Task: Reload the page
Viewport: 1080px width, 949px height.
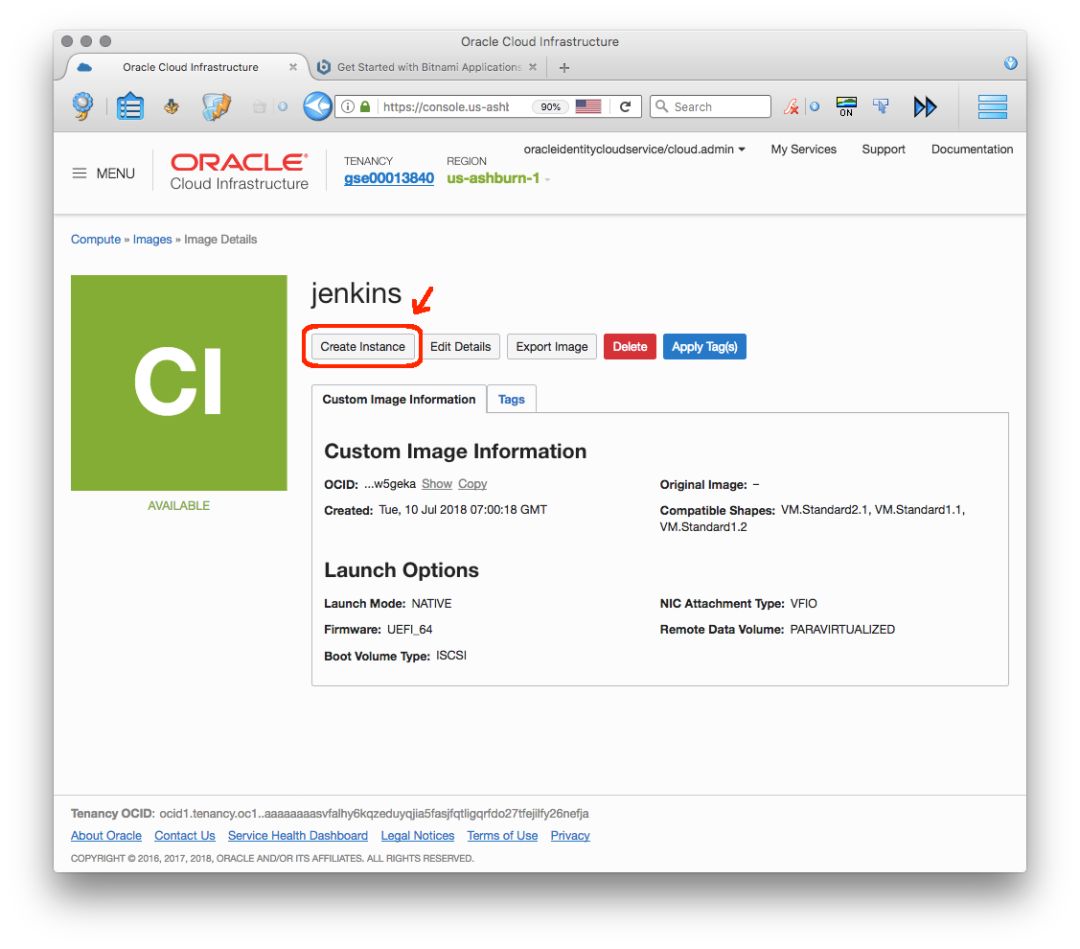Action: tap(625, 107)
